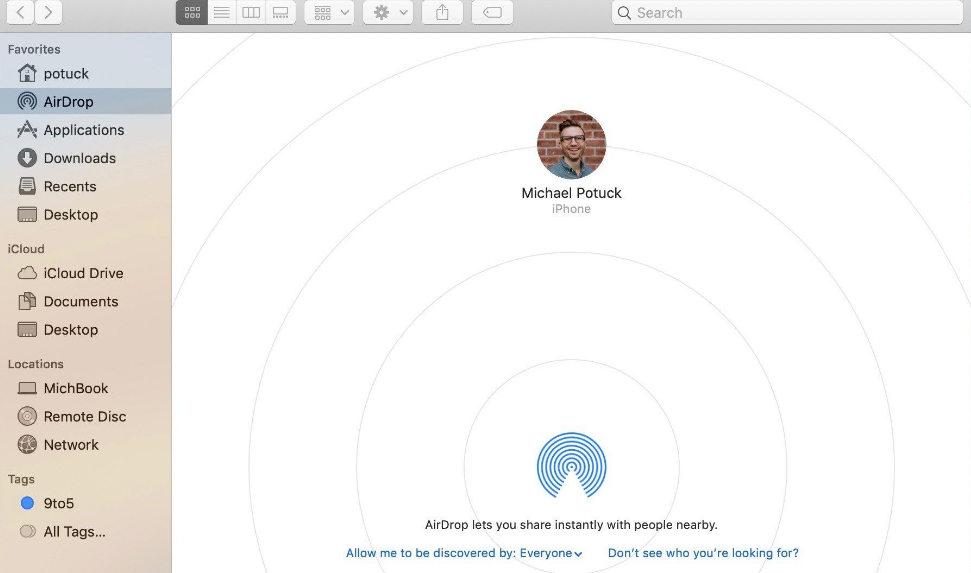Go forward with the right arrow button
This screenshot has height=573, width=971.
[48, 12]
